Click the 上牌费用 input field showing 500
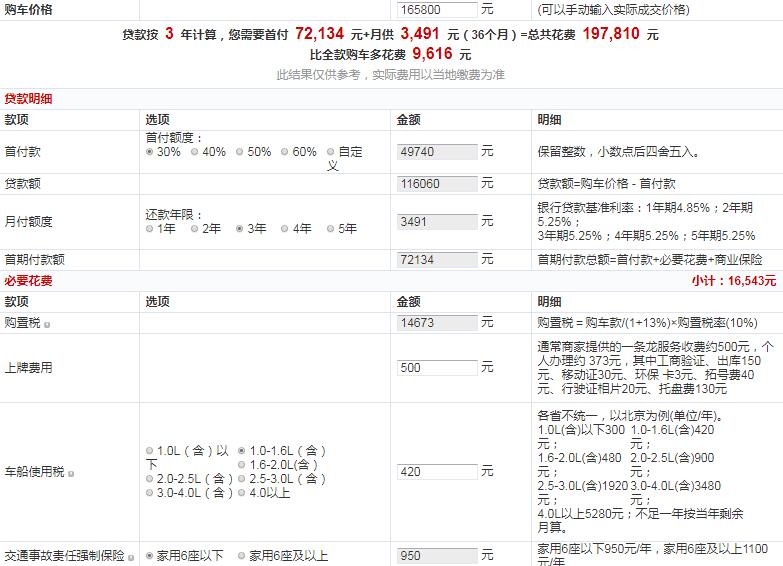783x566 pixels. [x=437, y=368]
